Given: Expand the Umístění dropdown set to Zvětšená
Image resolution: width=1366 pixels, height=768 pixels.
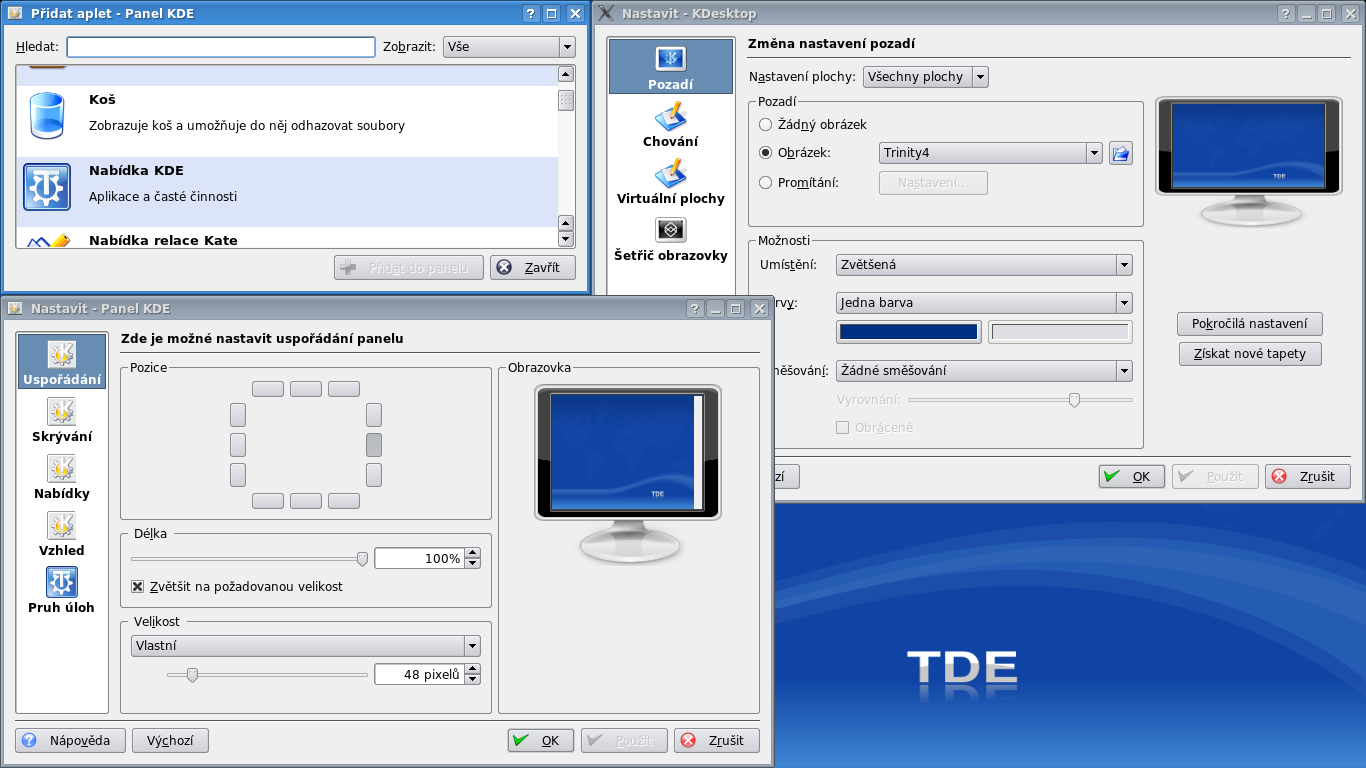Looking at the screenshot, I should pyautogui.click(x=984, y=265).
